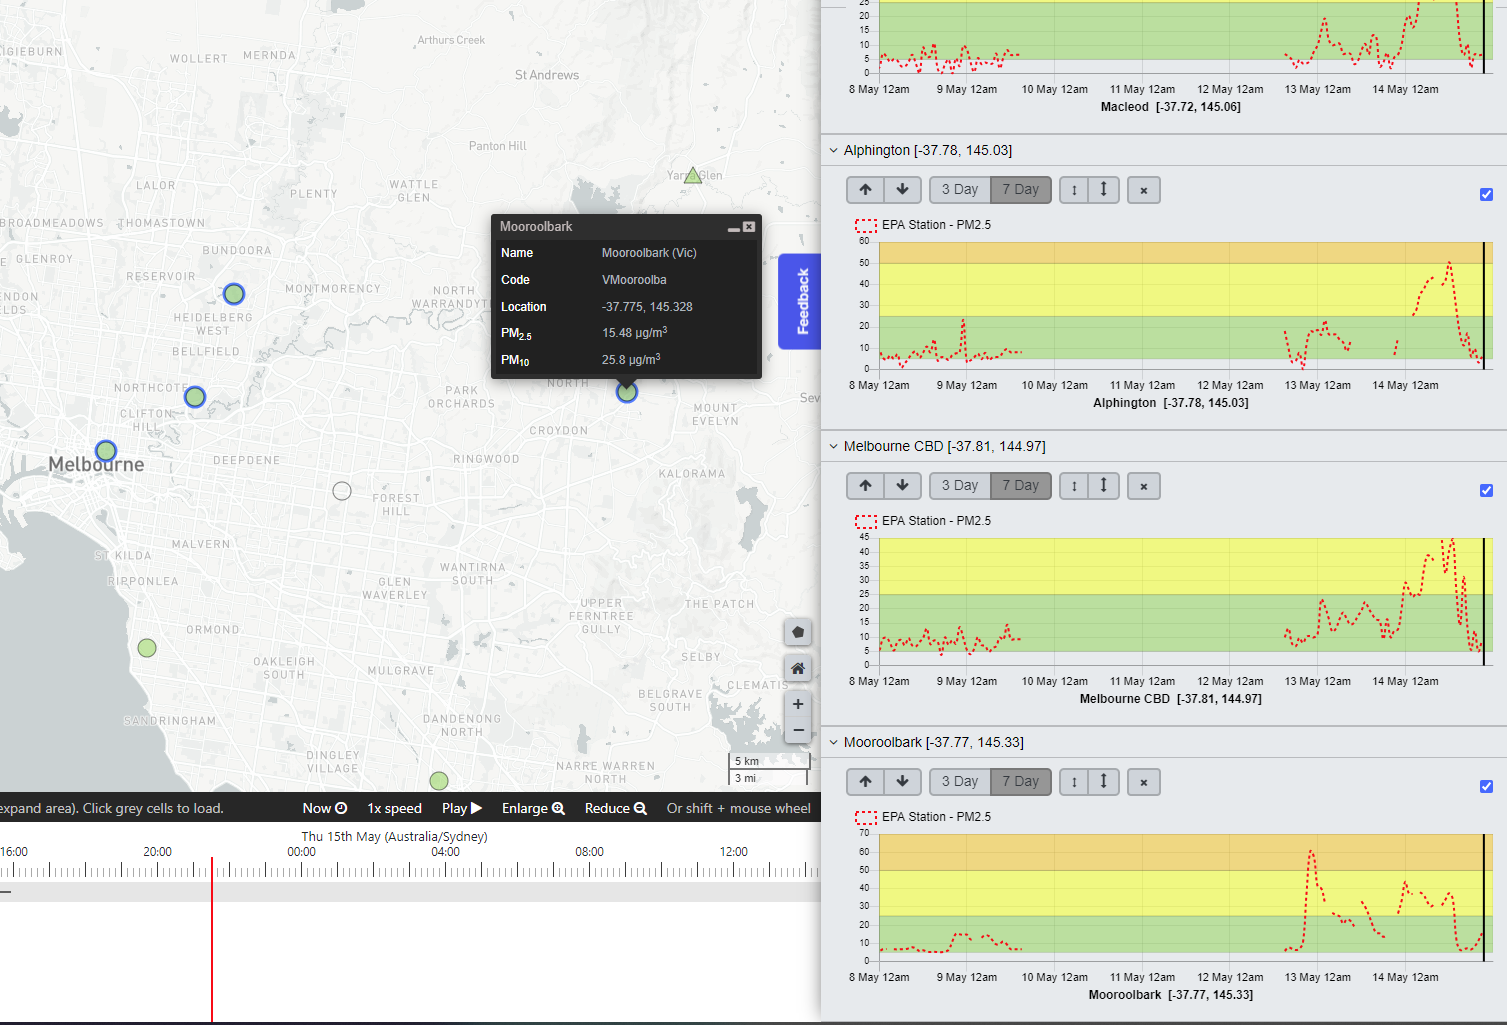Image resolution: width=1507 pixels, height=1025 pixels.
Task: Select 7 Day view for Mooroolbark chart
Action: 1021,782
